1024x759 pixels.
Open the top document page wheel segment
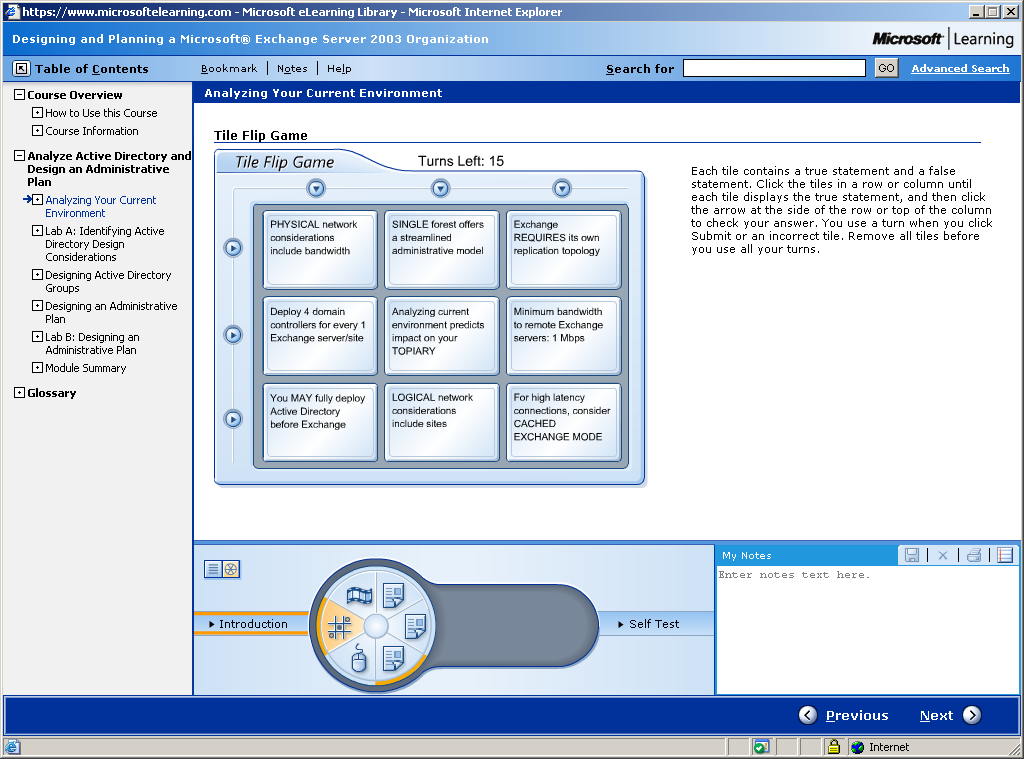coord(394,595)
